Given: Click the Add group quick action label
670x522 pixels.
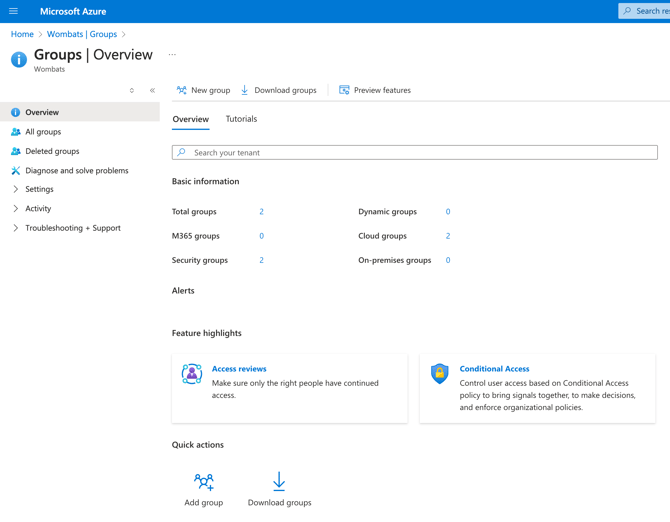Looking at the screenshot, I should [204, 503].
